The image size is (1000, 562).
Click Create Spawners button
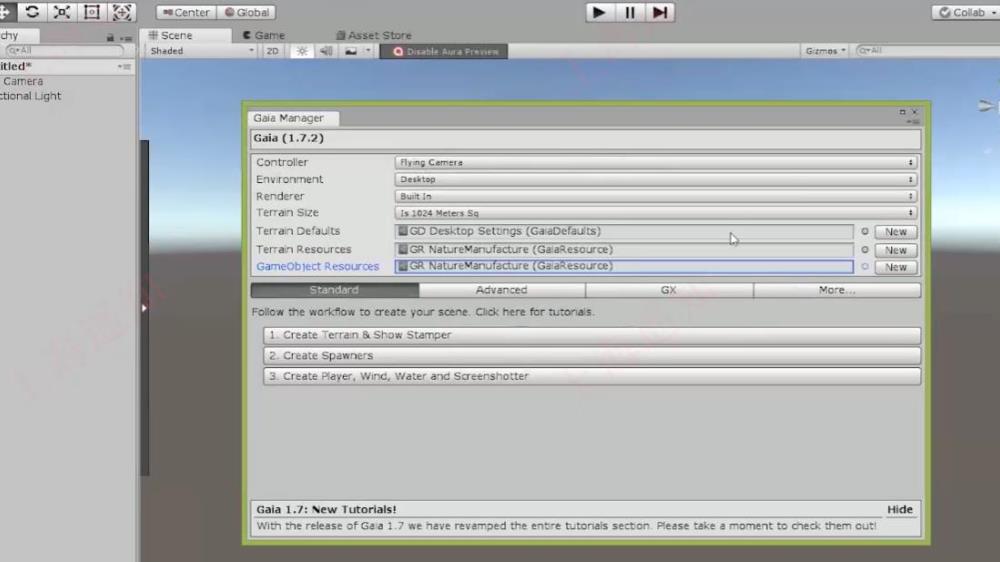592,355
